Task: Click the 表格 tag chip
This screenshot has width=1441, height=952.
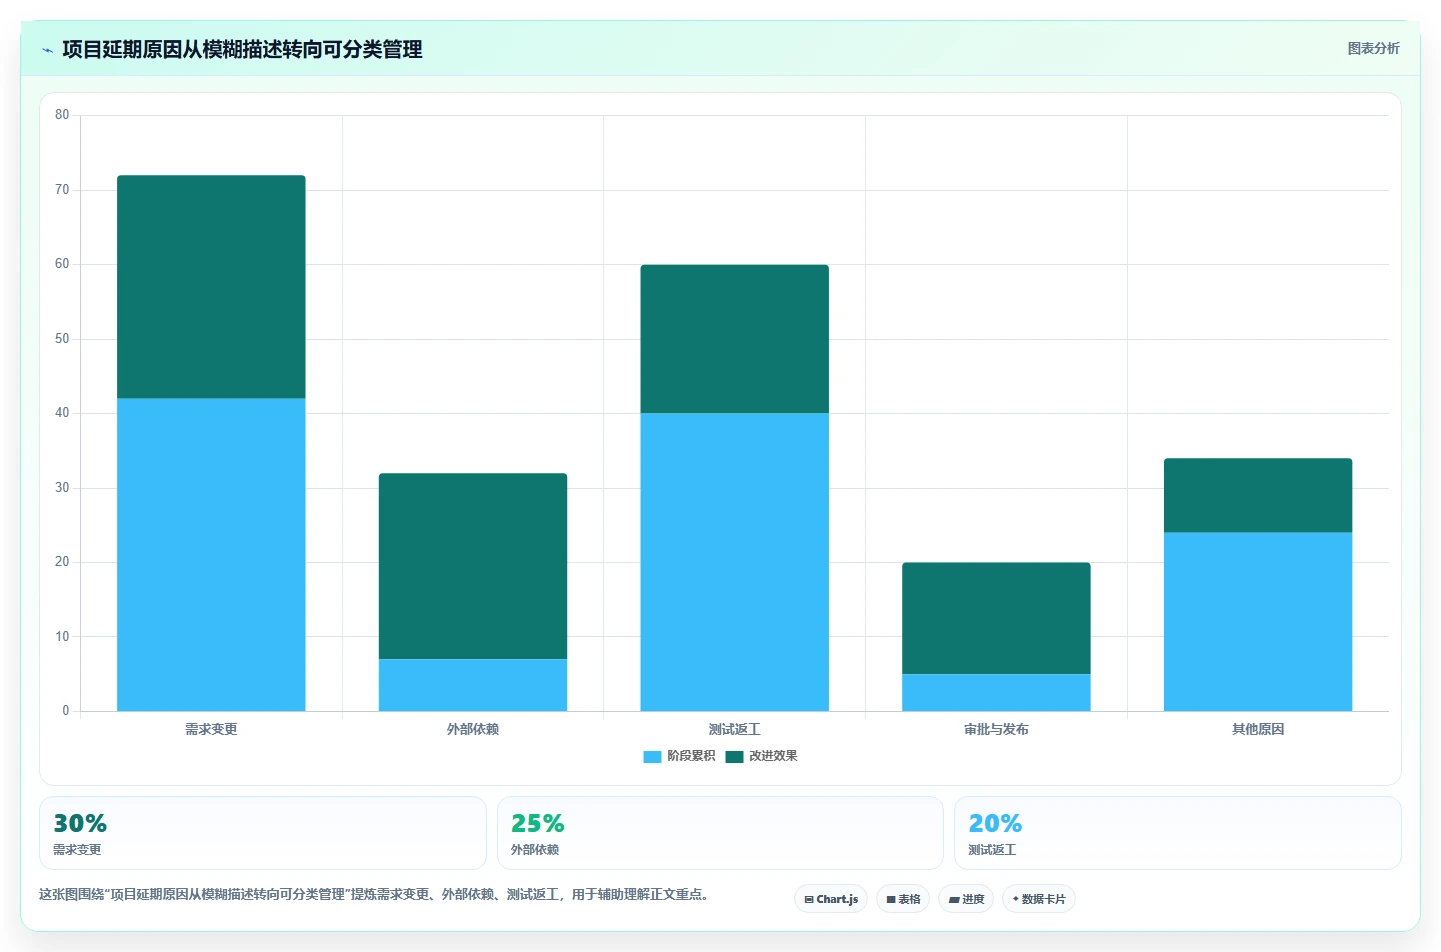Action: [903, 899]
